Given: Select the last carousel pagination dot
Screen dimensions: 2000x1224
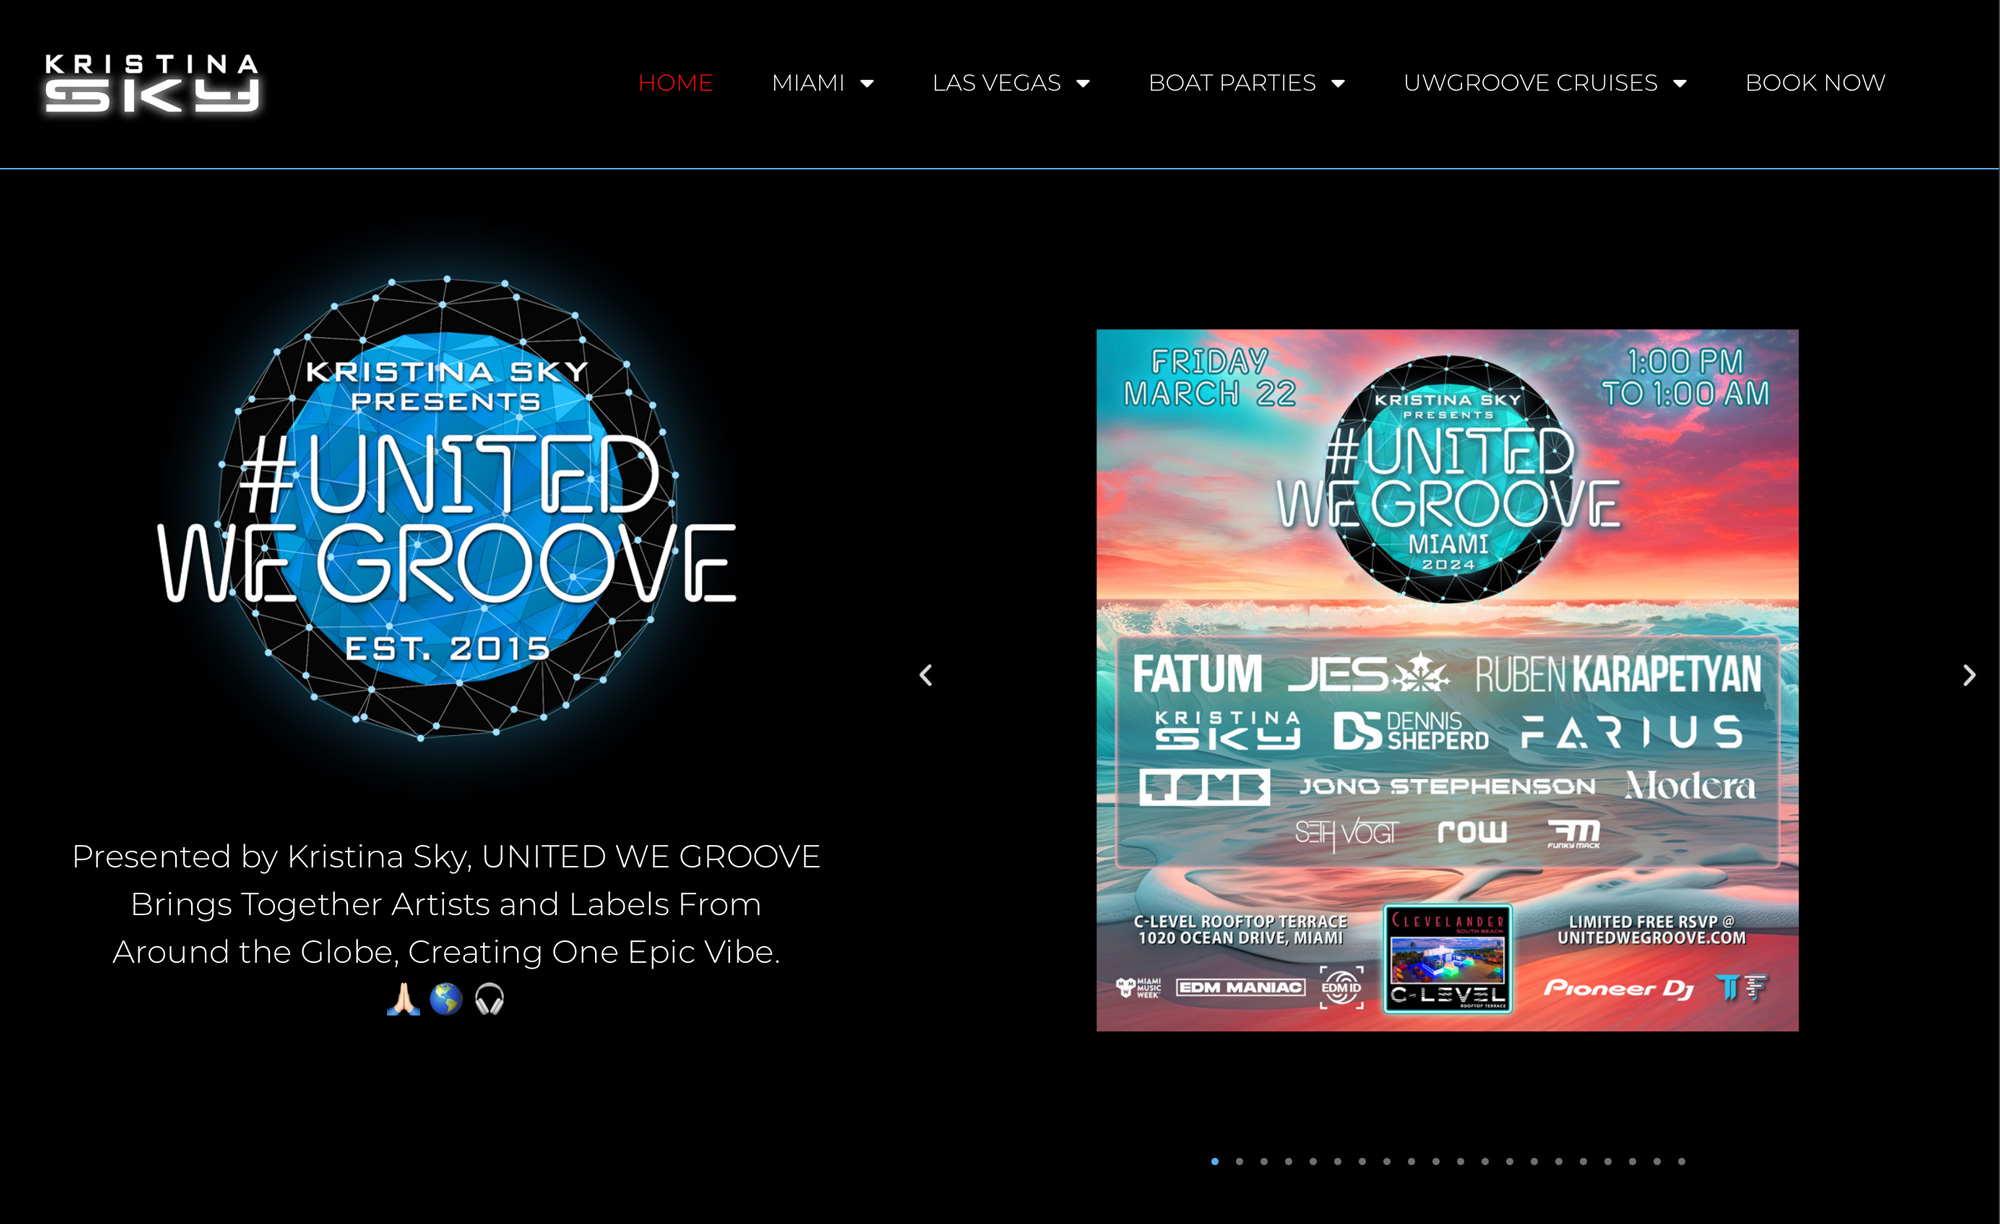Looking at the screenshot, I should 1682,1161.
